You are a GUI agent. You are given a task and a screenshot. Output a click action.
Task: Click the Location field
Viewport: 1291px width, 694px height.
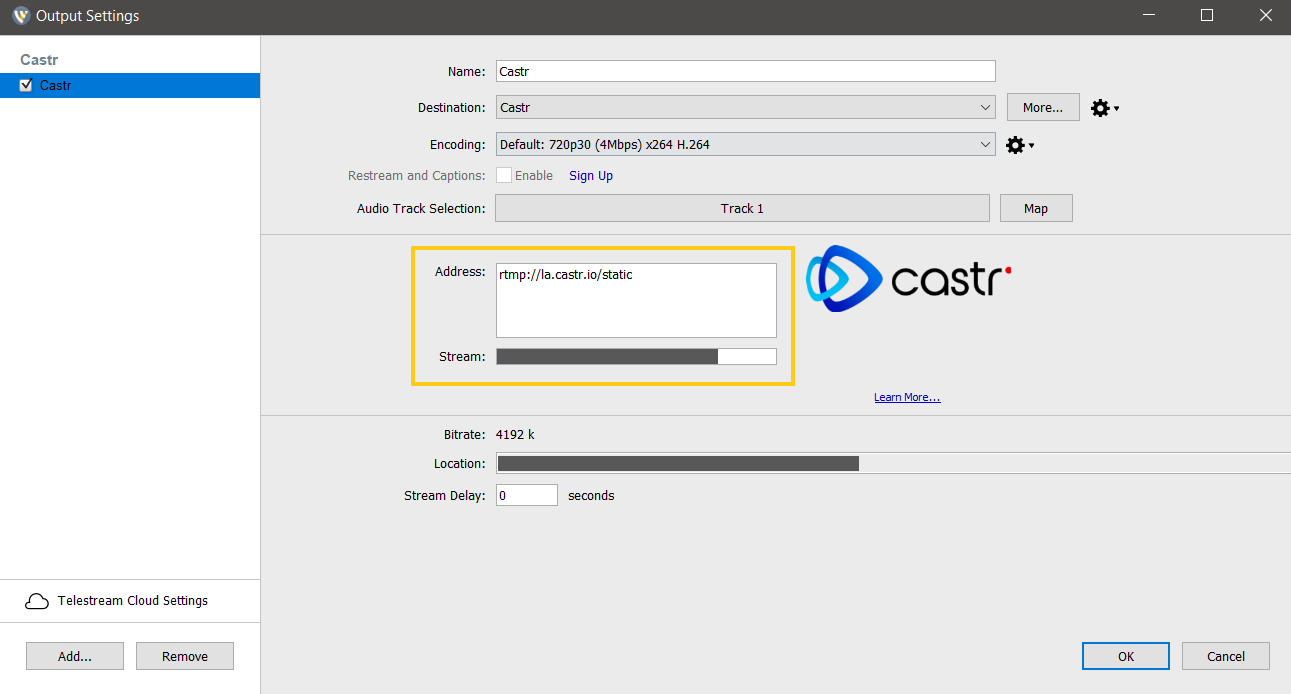pos(893,463)
